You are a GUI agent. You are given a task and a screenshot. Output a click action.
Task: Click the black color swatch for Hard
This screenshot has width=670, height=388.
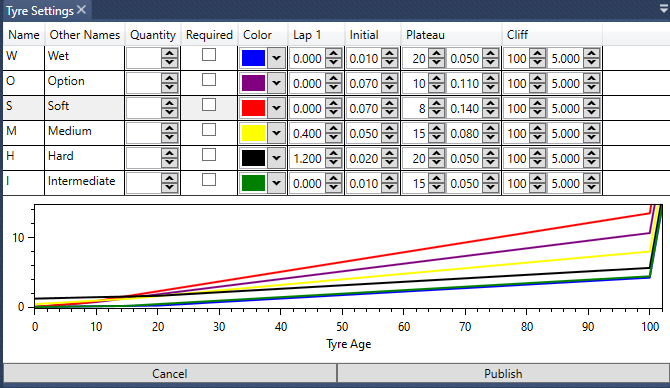coord(253,158)
